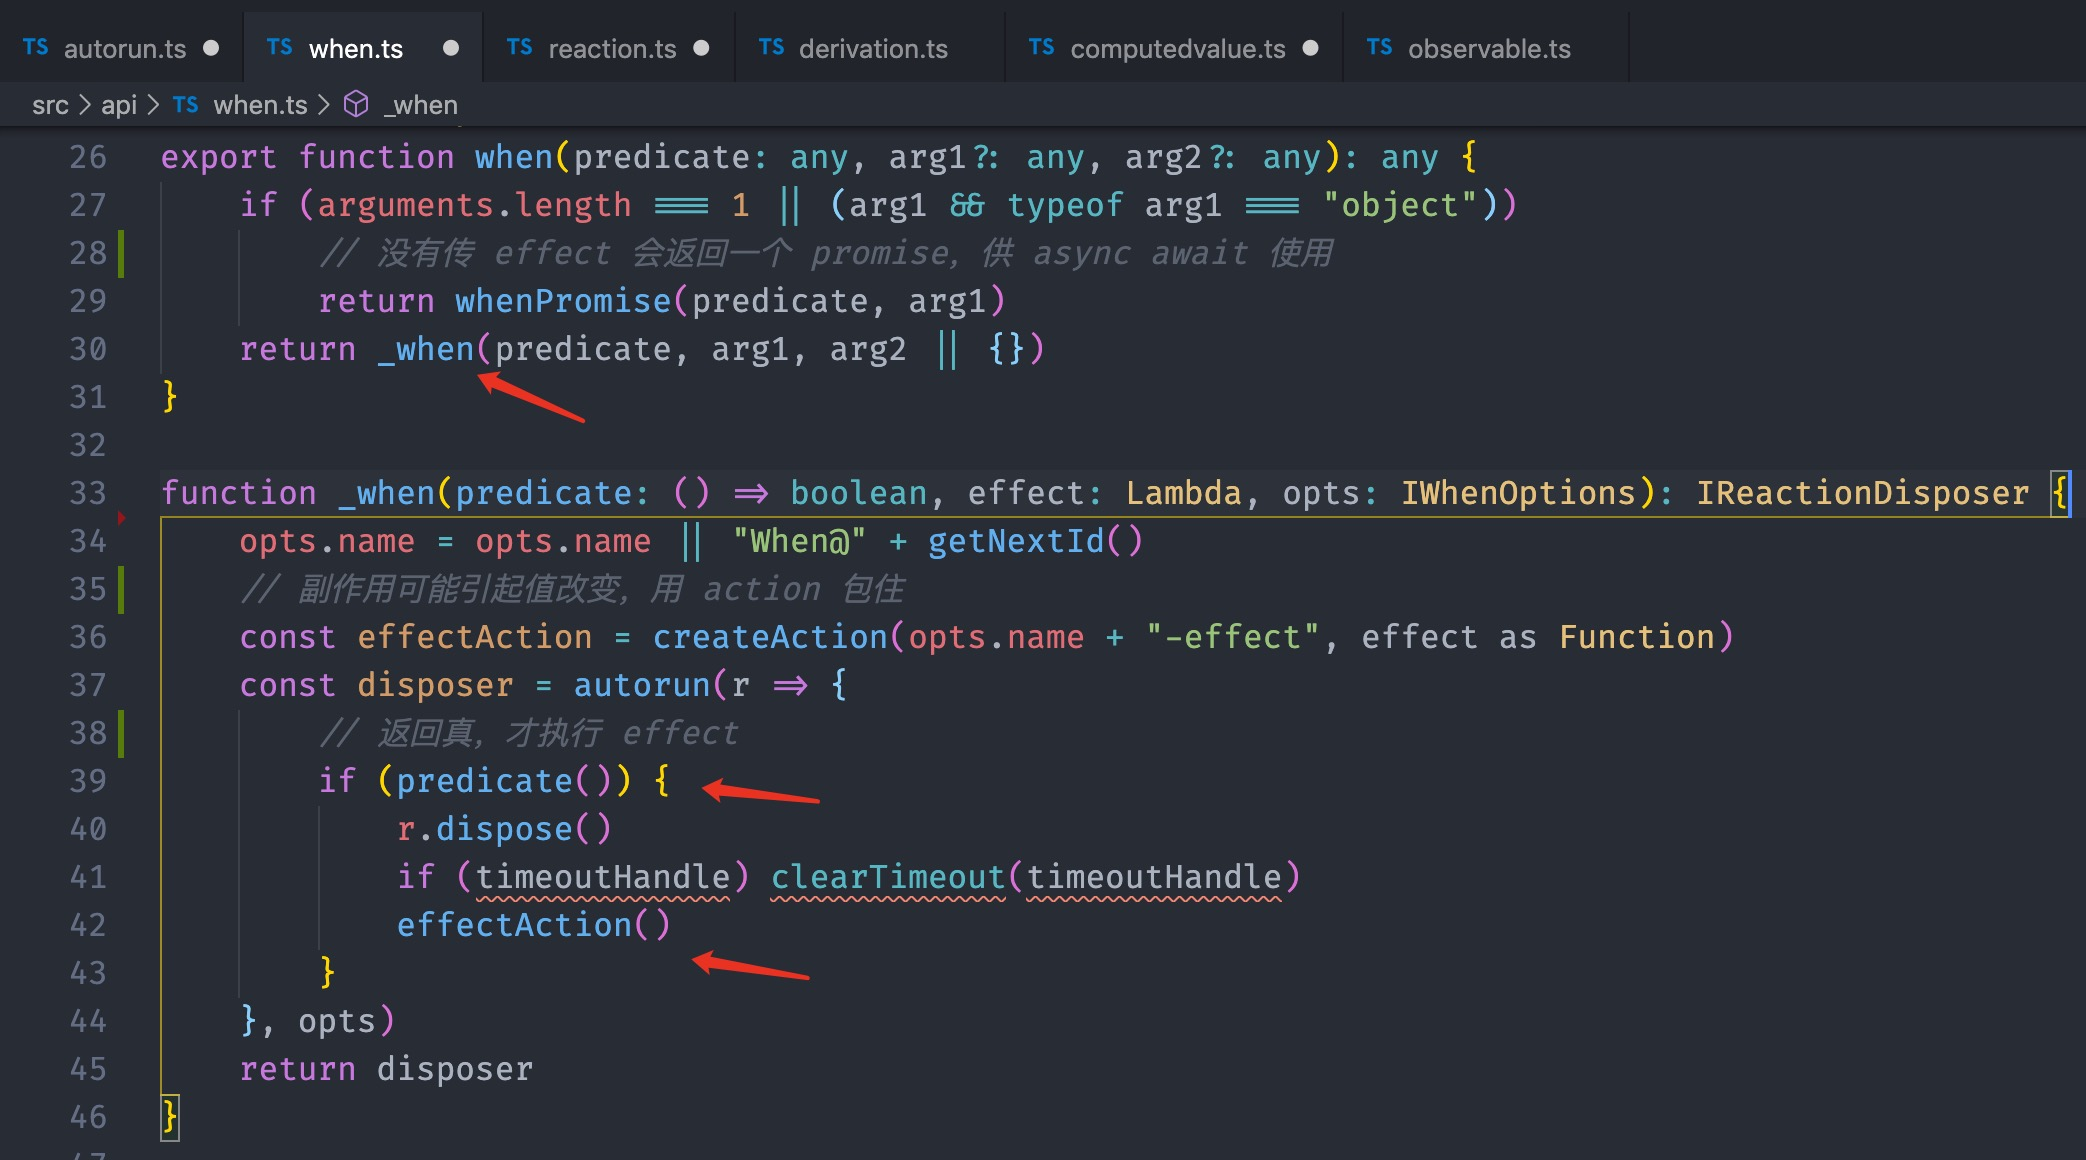Image resolution: width=2086 pixels, height=1160 pixels.
Task: Click unsaved dot on autorun.ts tab
Action: pyautogui.click(x=211, y=48)
